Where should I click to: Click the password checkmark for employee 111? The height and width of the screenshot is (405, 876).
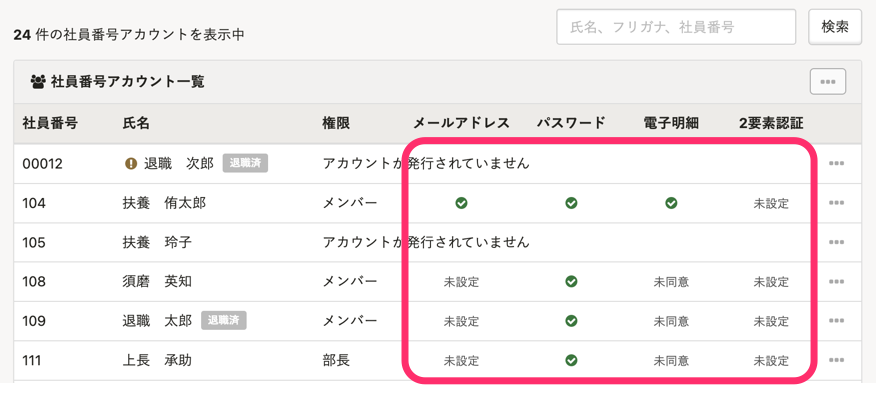point(571,361)
